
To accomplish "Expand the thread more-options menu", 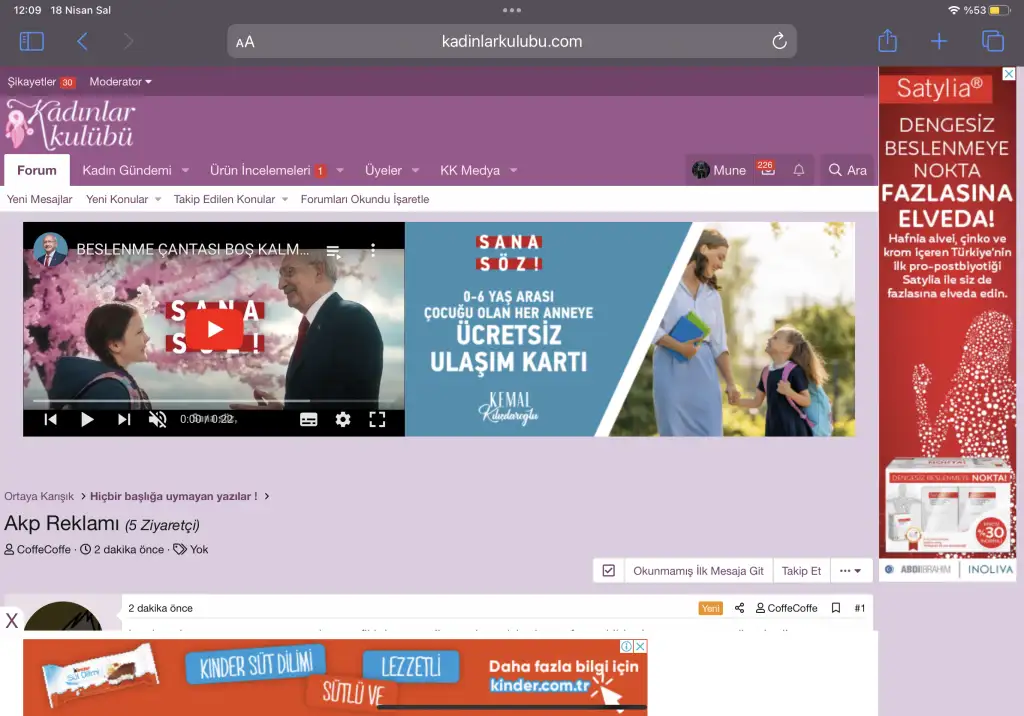I will click(x=850, y=570).
